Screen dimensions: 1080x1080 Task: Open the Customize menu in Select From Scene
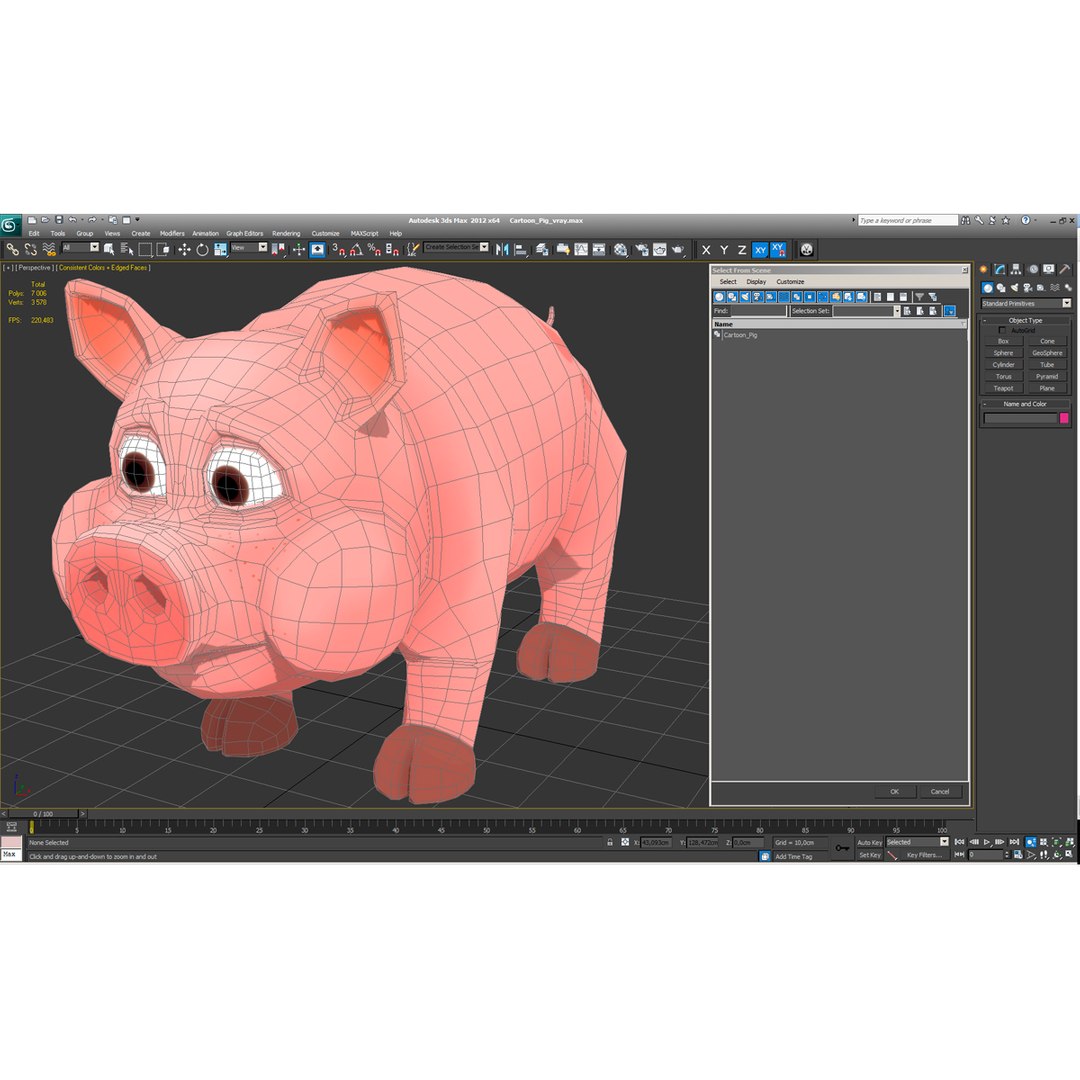click(x=790, y=282)
